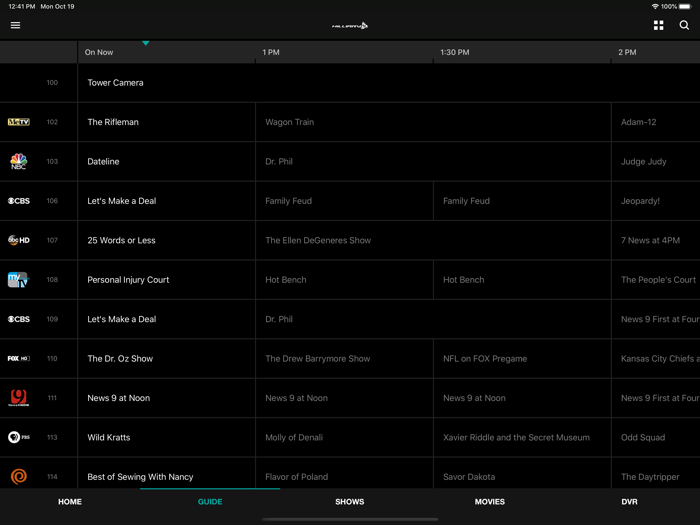Open NFL on FOX Pregame listing
The height and width of the screenshot is (525, 700).
click(x=522, y=358)
